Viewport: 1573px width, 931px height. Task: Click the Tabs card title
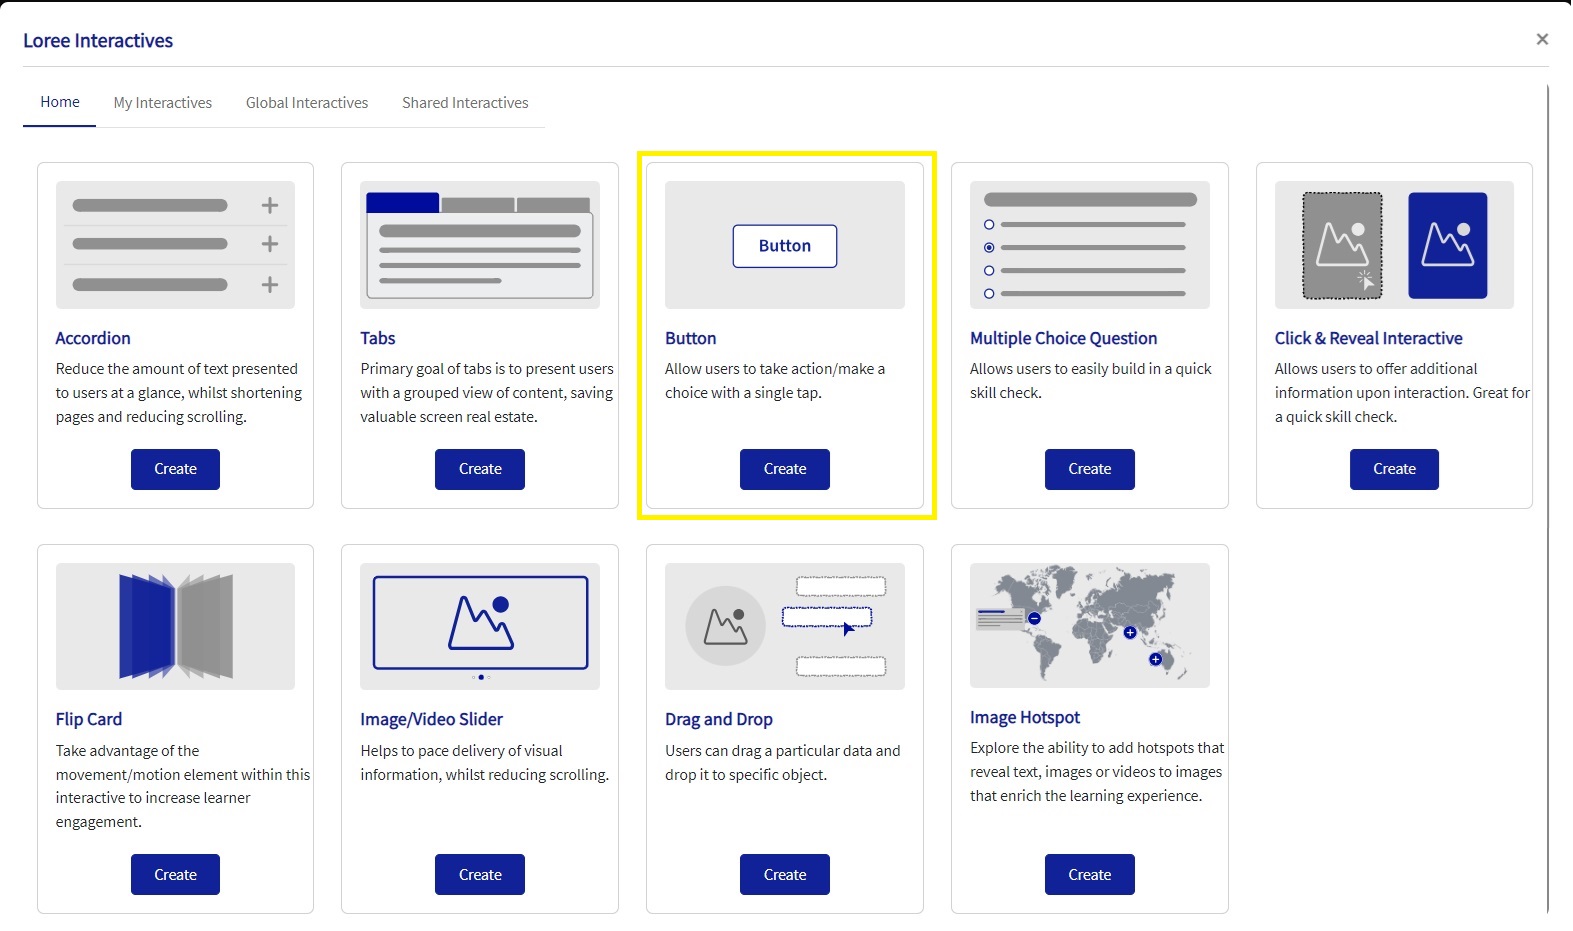click(378, 338)
